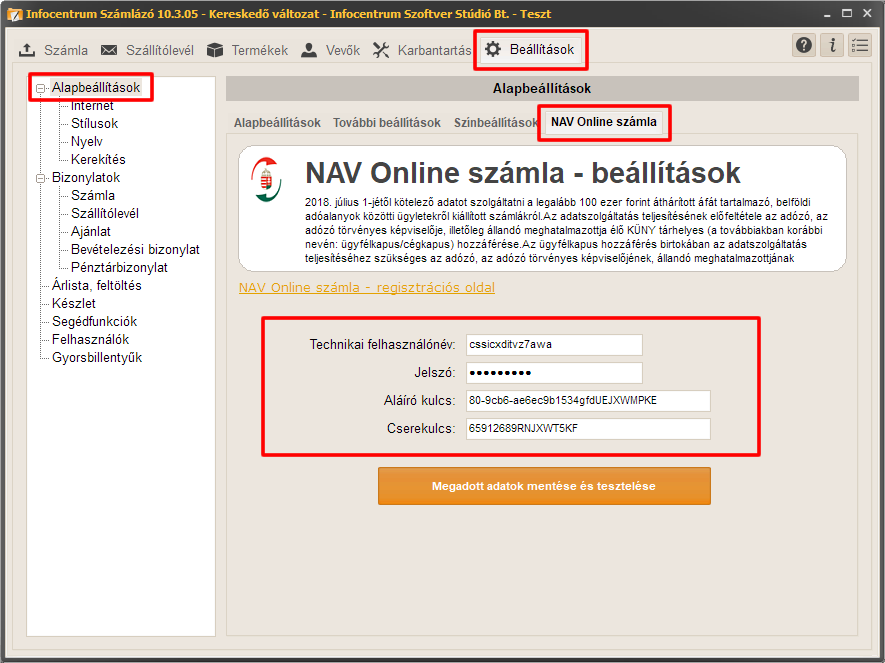This screenshot has height=663, width=885.
Task: Open the Számla upload icon
Action: tap(27, 50)
